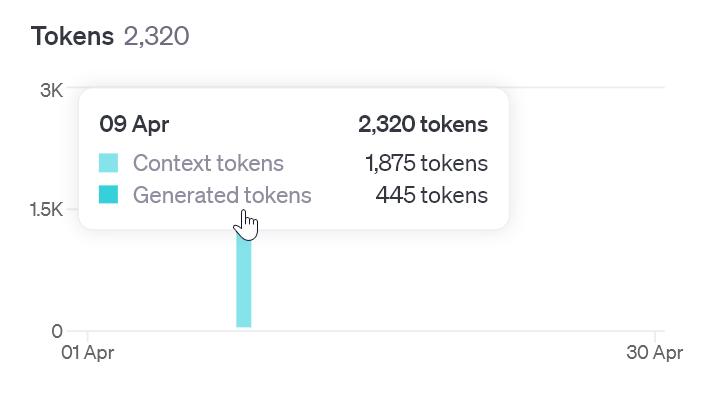Screen dimensions: 721x418
Task: Click the 09 Apr date in tooltip
Action: (x=134, y=124)
